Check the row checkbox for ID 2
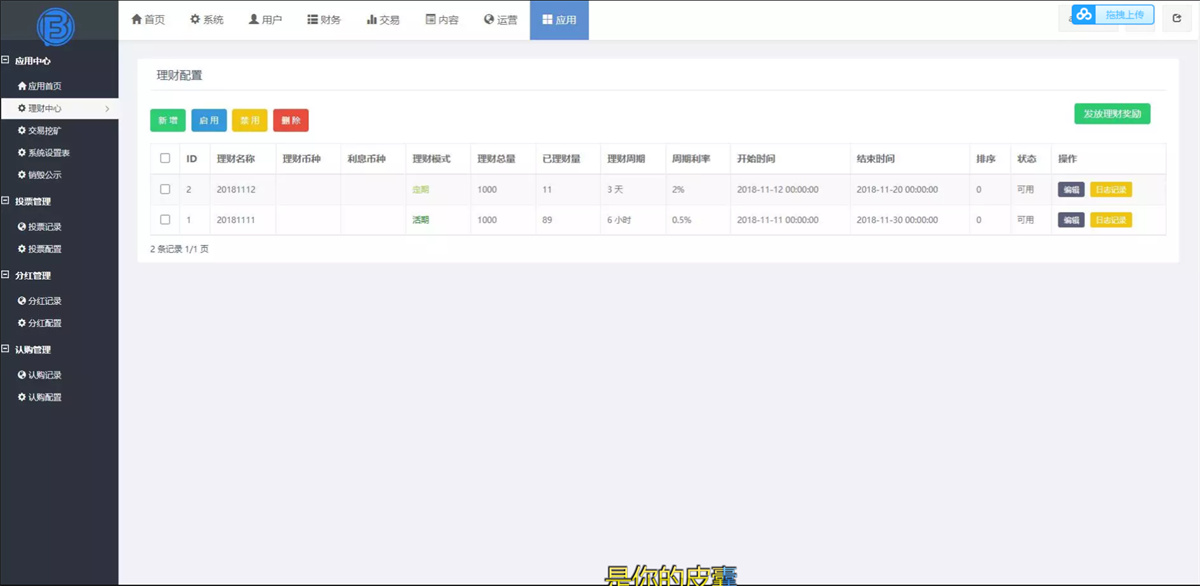1200x586 pixels. coord(166,187)
